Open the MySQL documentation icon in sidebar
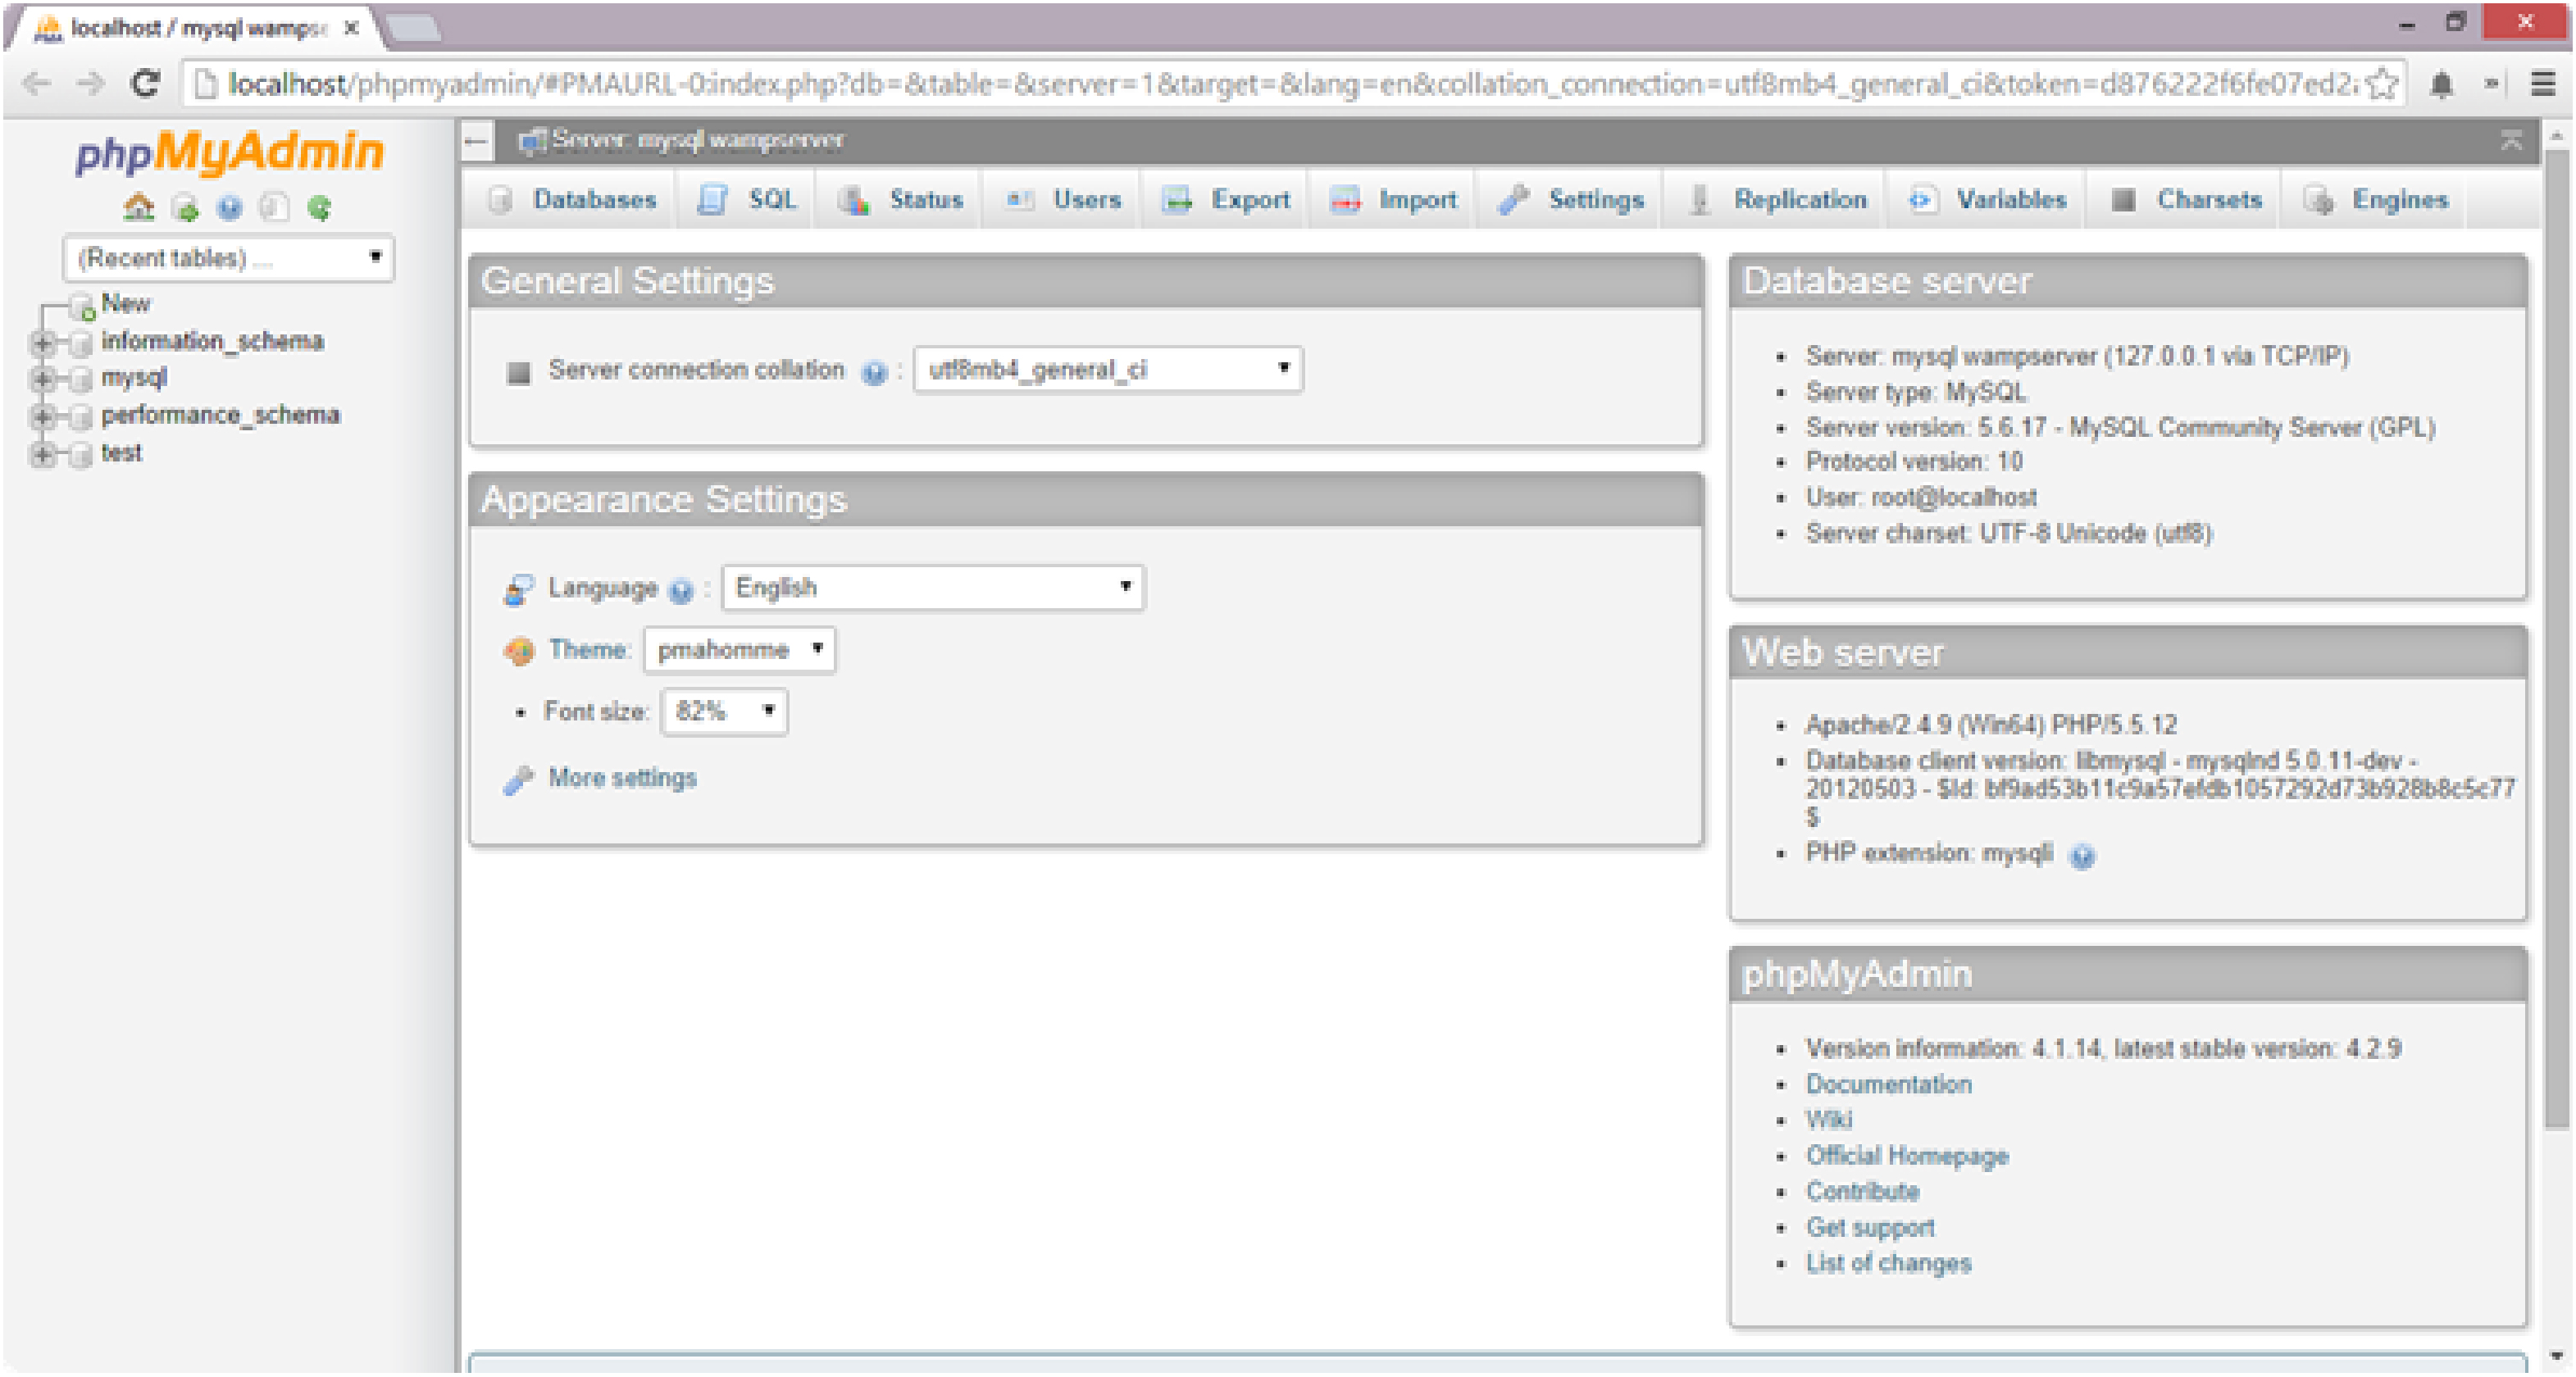 tap(274, 207)
